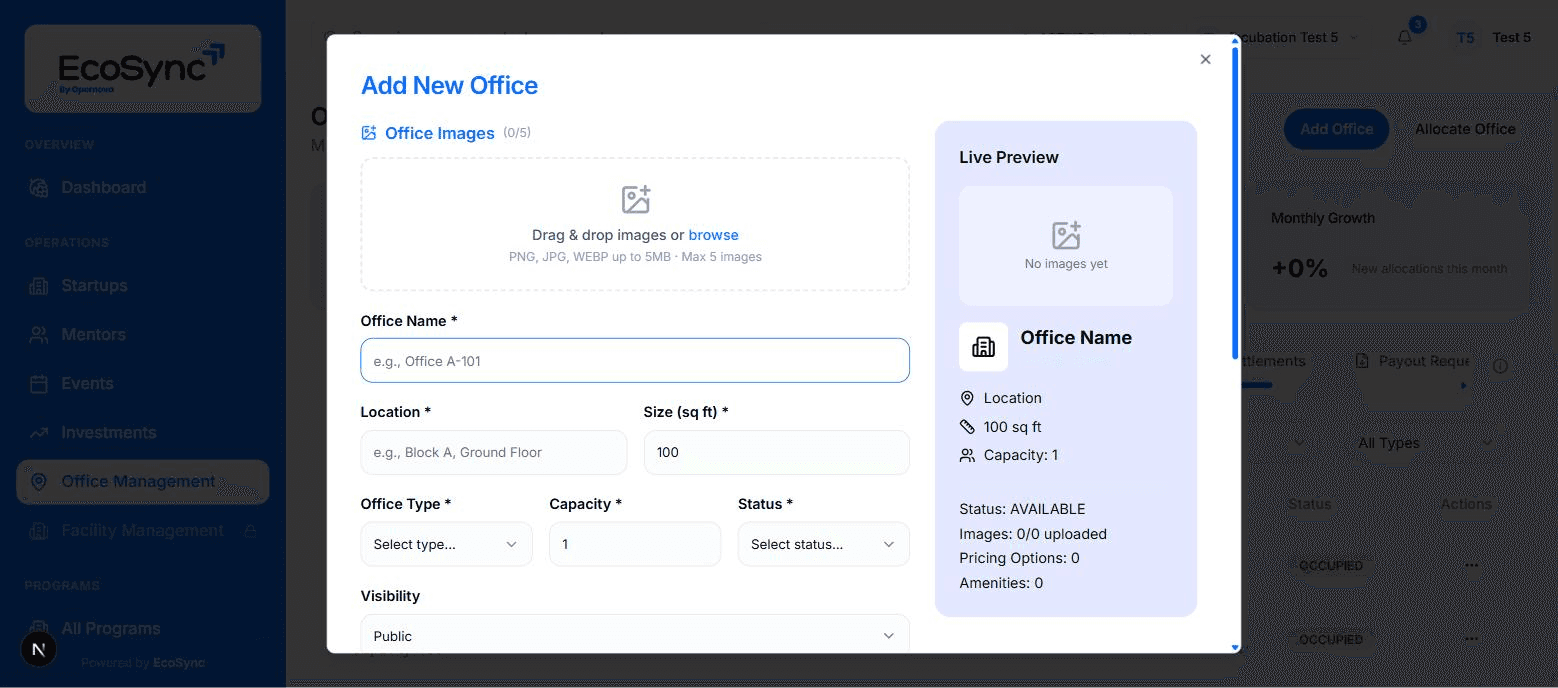Image resolution: width=1558 pixels, height=688 pixels.
Task: Open actions menu for second OCCUPIED row
Action: (x=1471, y=639)
